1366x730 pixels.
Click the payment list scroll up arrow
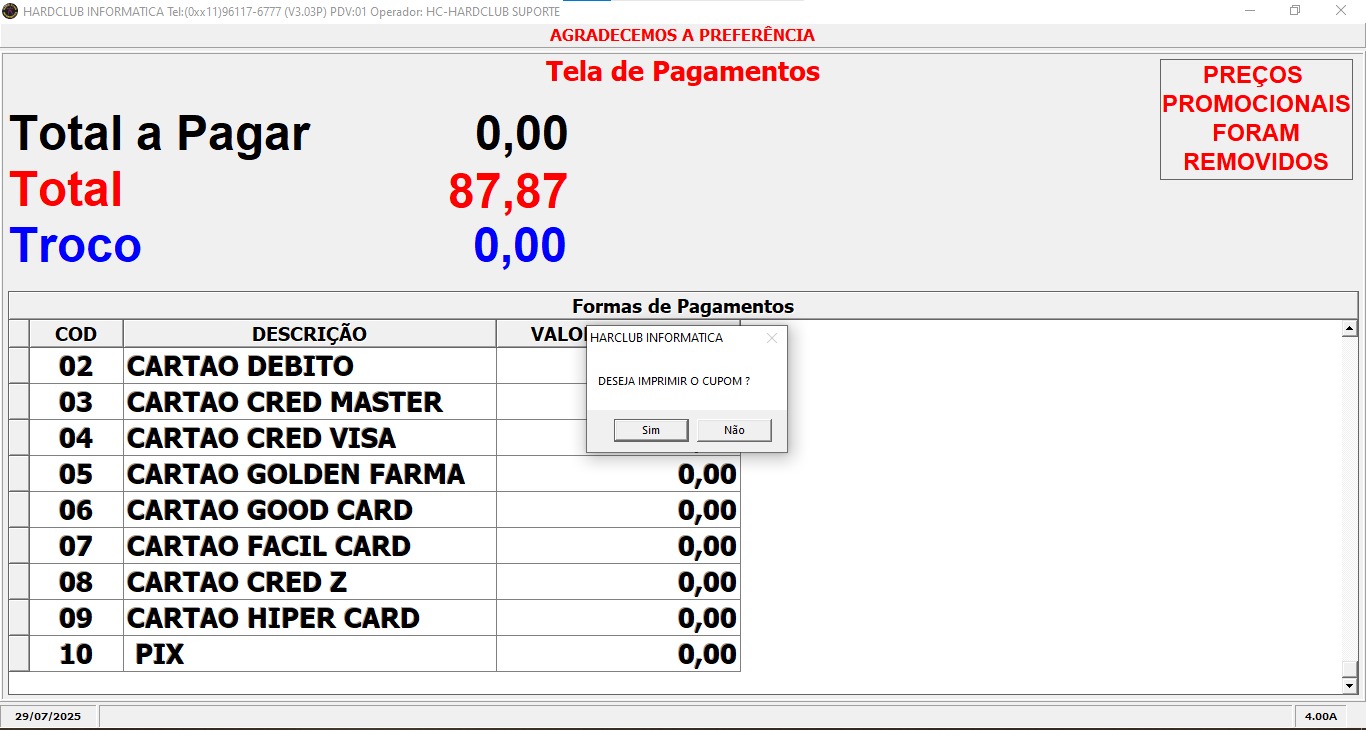(x=1349, y=328)
